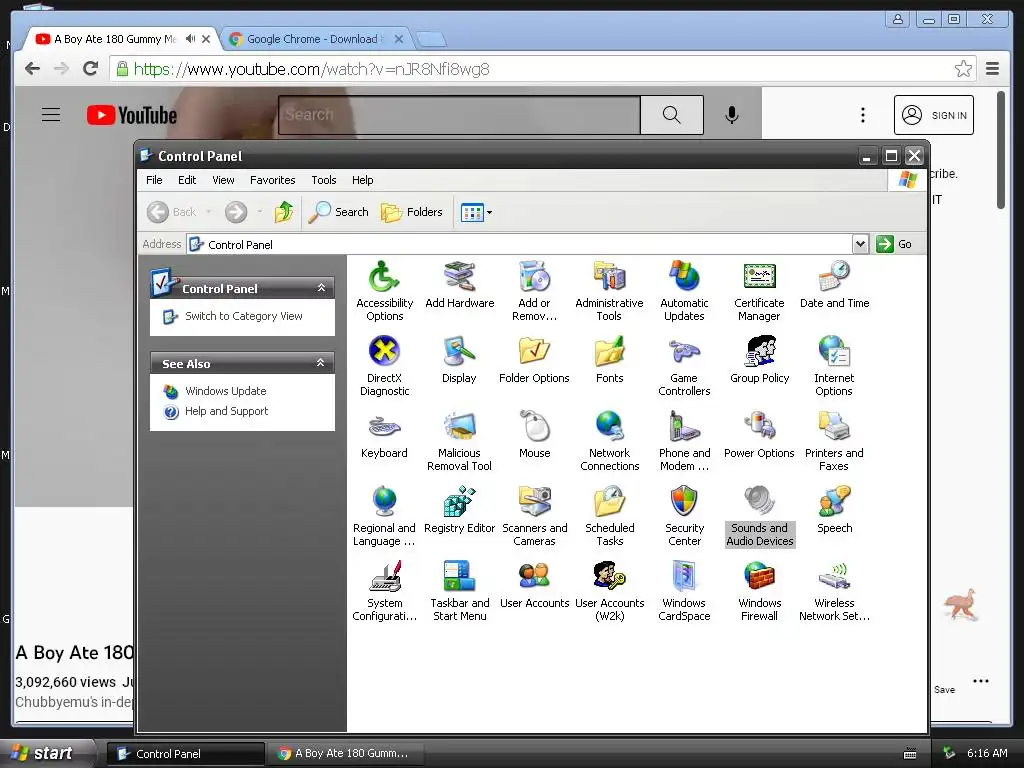1024x768 pixels.
Task: Open Printers and Faxes icon
Action: (834, 441)
